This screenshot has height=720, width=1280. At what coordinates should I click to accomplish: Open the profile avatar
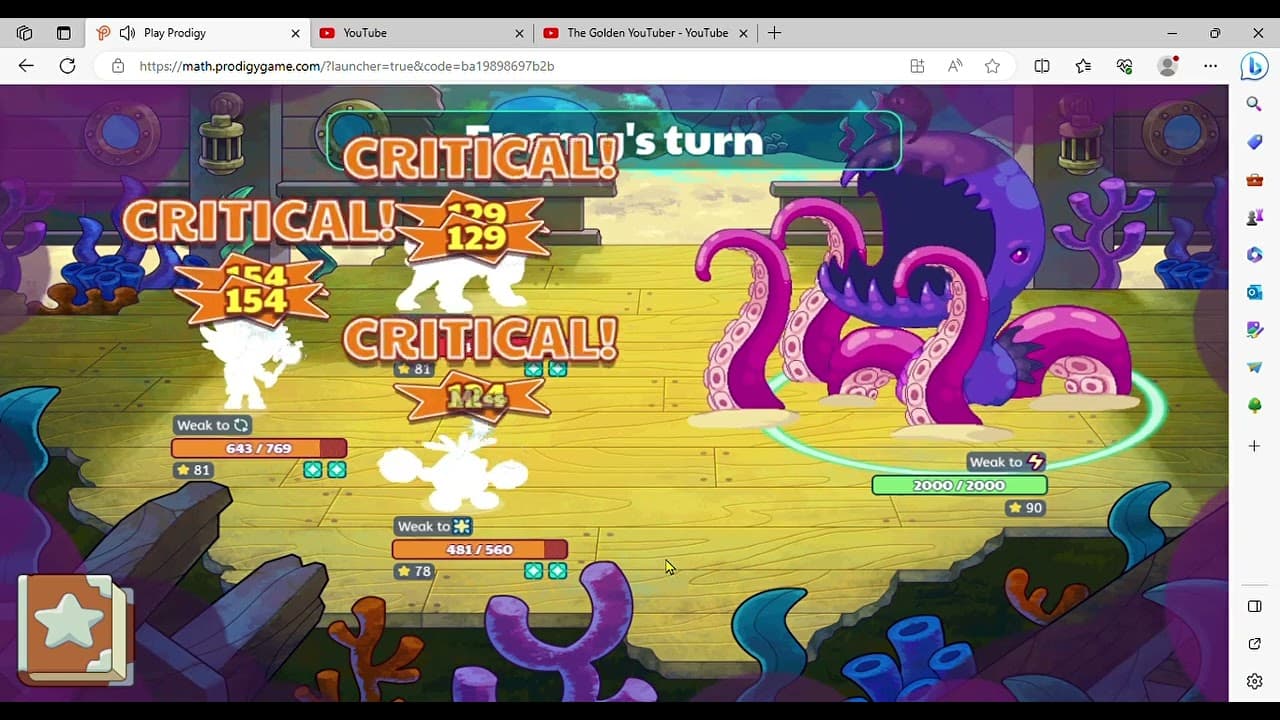[x=1168, y=66]
